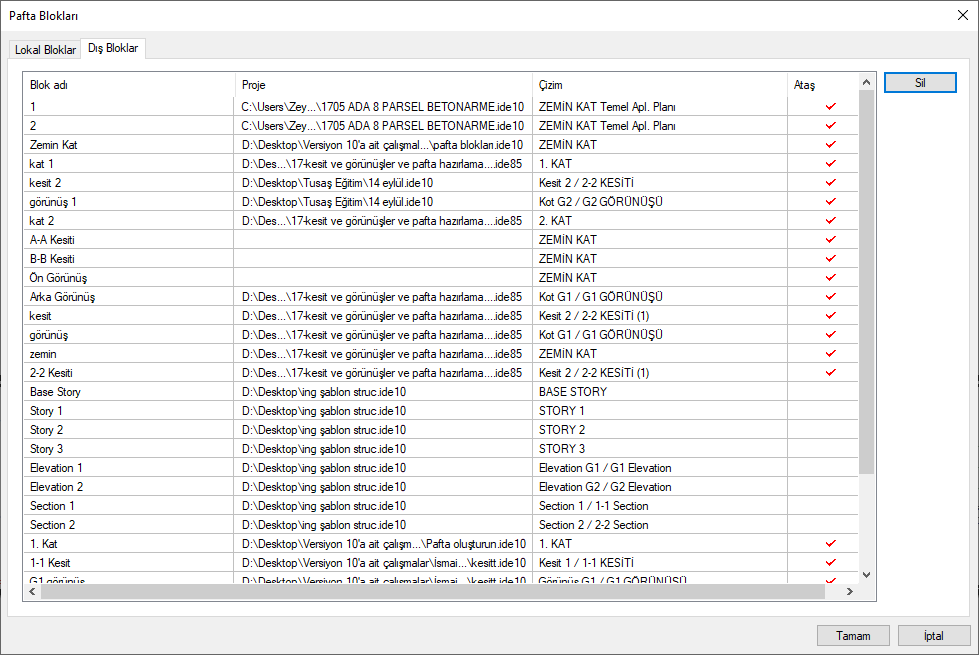Confirm with the Tamam button

click(852, 635)
